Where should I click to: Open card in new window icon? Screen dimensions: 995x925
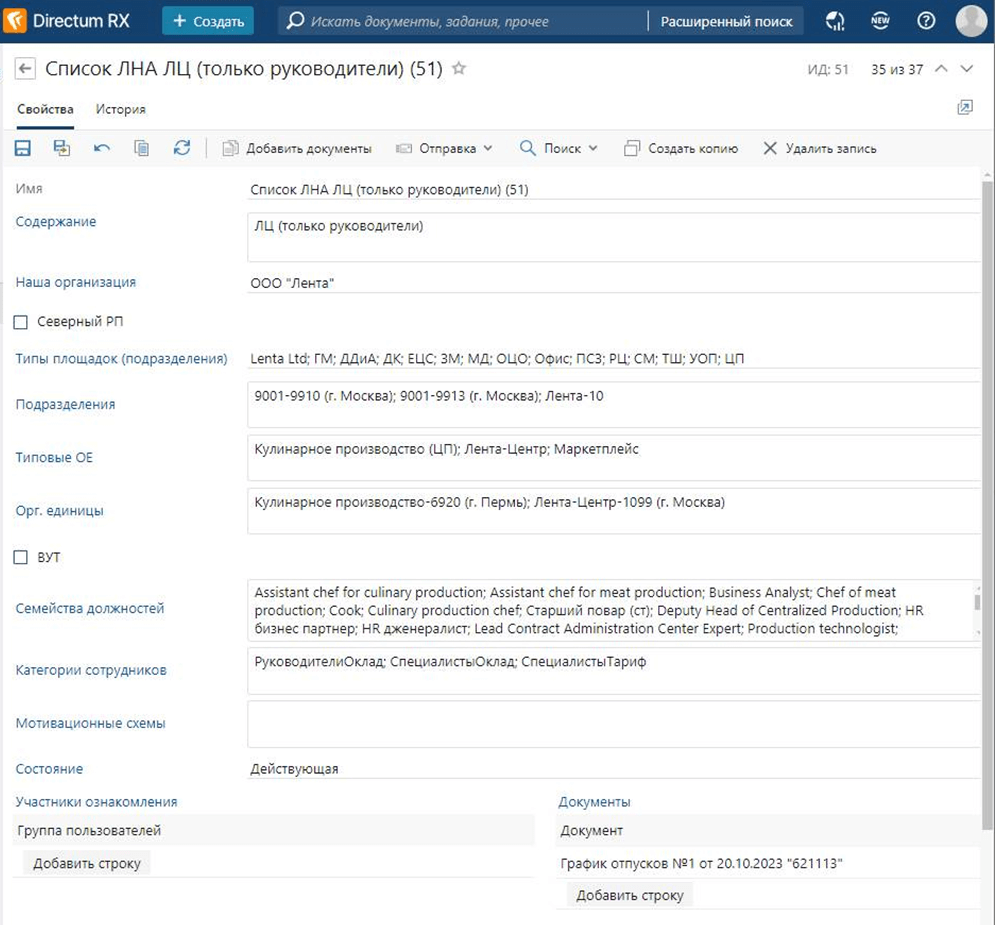[965, 107]
